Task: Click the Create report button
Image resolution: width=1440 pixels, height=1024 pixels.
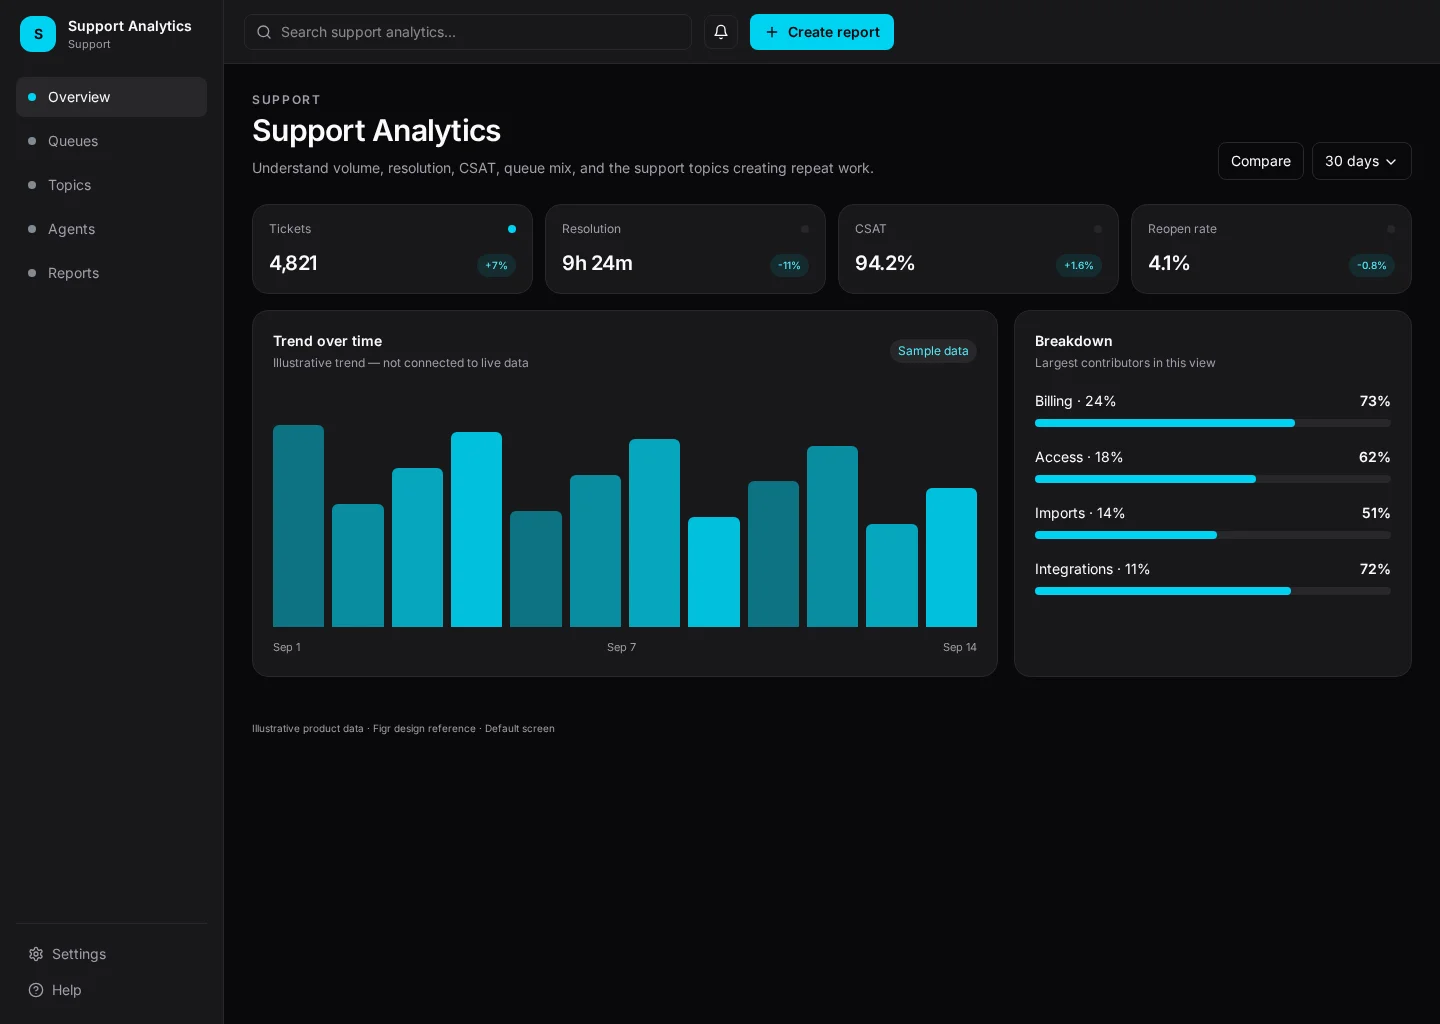Action: 822,32
